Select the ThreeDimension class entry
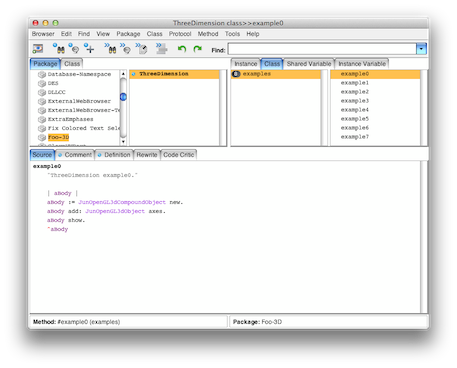 (174, 74)
